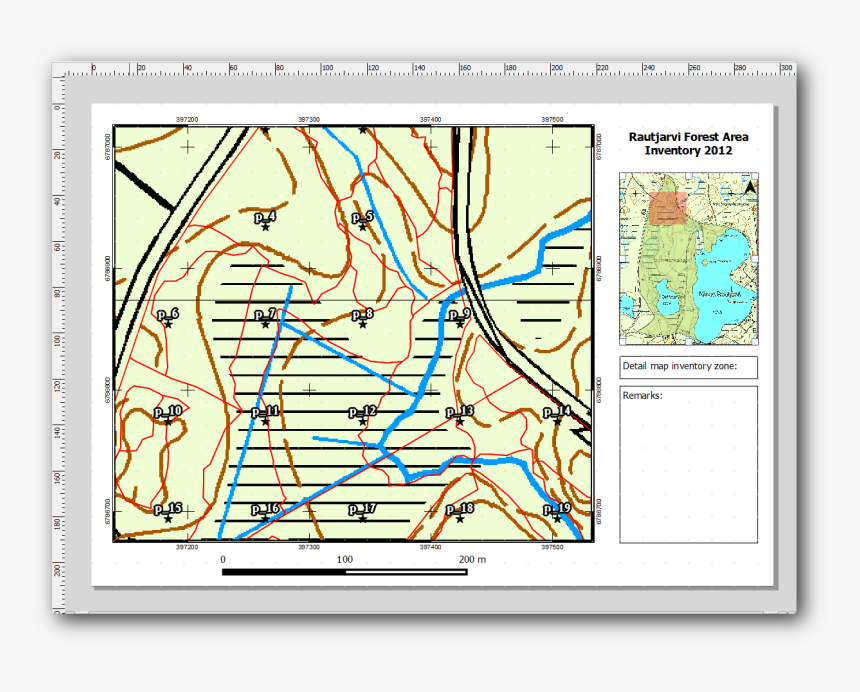
Task: Select the north arrow icon on the overview map
Action: click(751, 185)
